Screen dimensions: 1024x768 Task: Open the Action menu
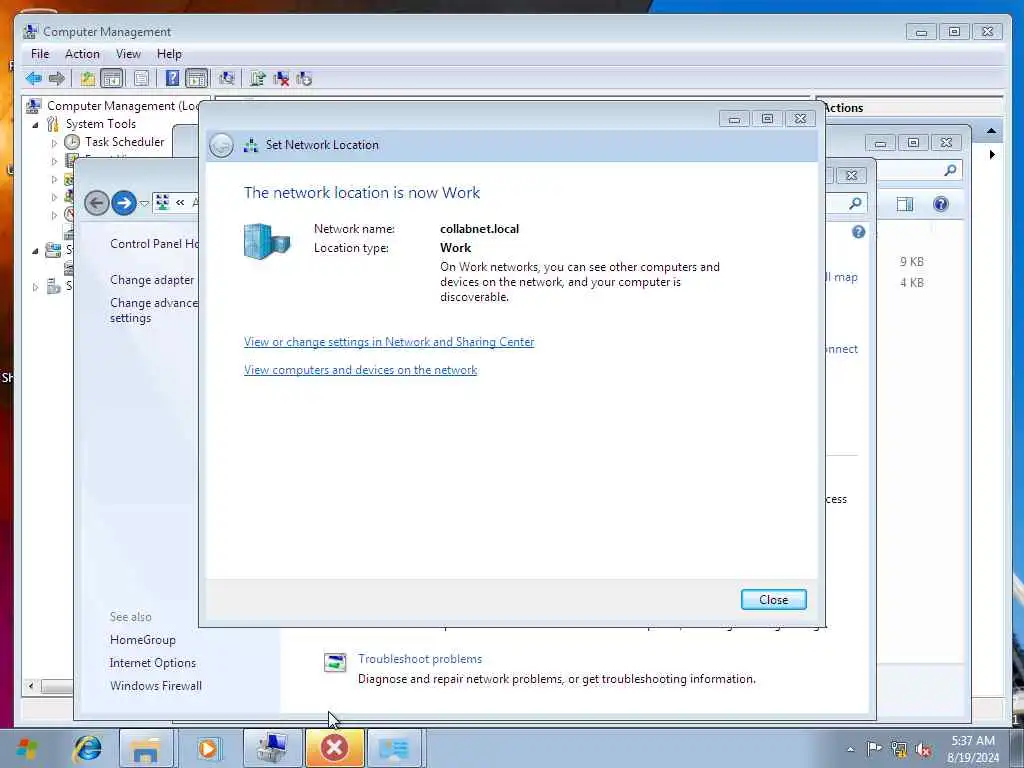pos(82,54)
